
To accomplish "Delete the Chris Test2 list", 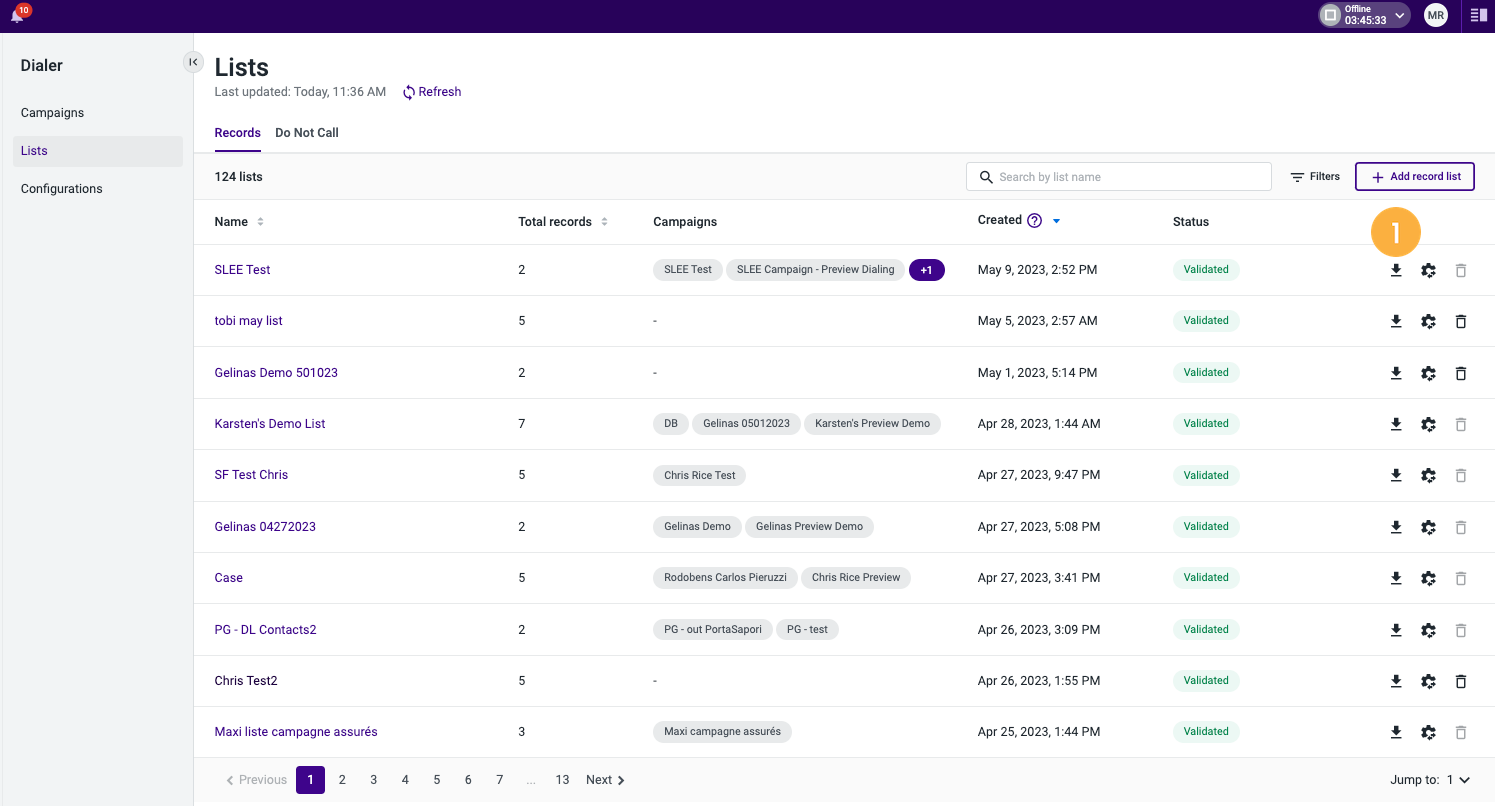I will (x=1461, y=681).
